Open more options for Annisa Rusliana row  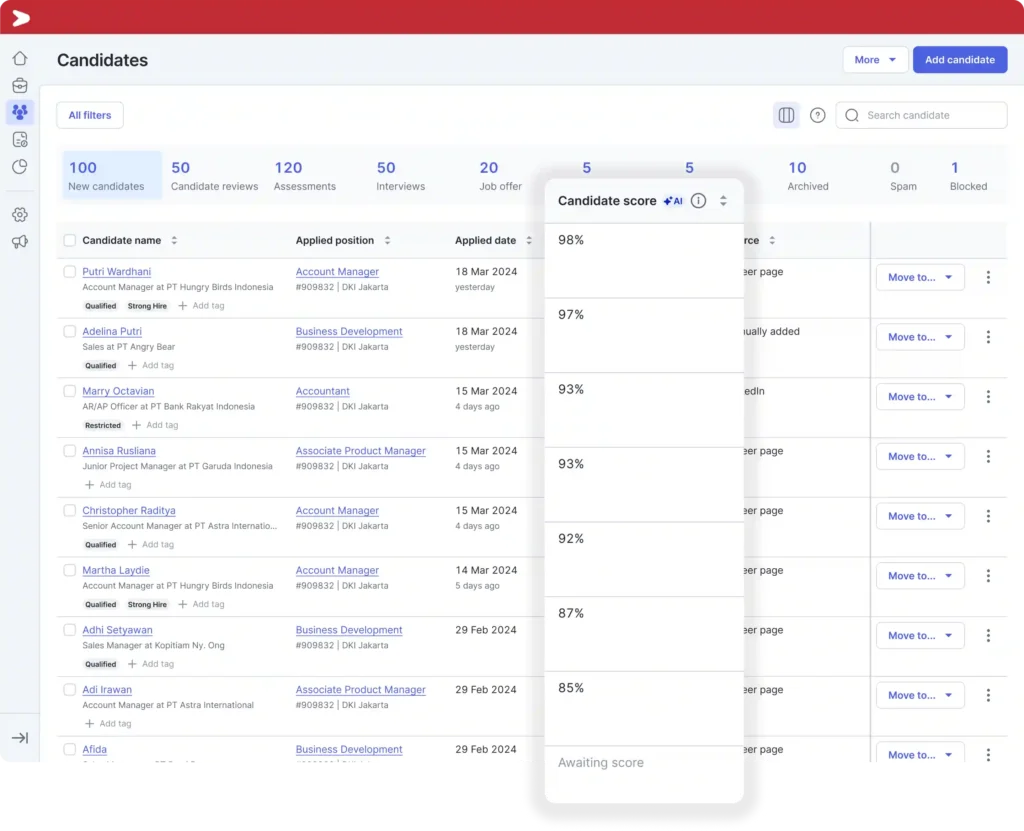click(988, 457)
